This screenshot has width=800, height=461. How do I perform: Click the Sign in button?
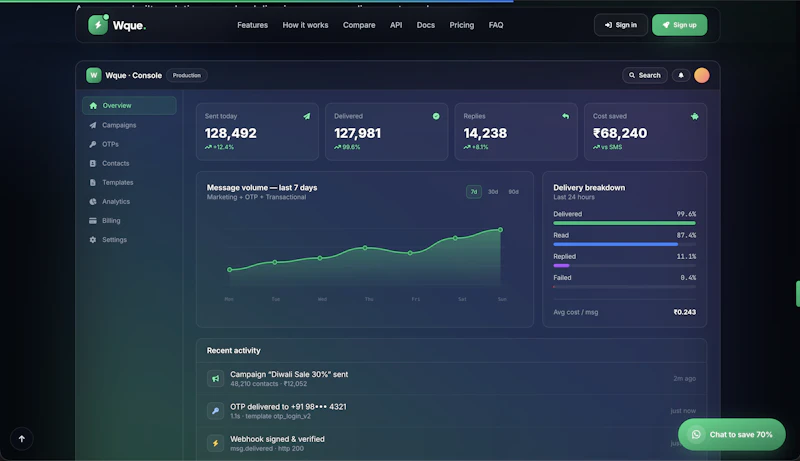[x=621, y=25]
